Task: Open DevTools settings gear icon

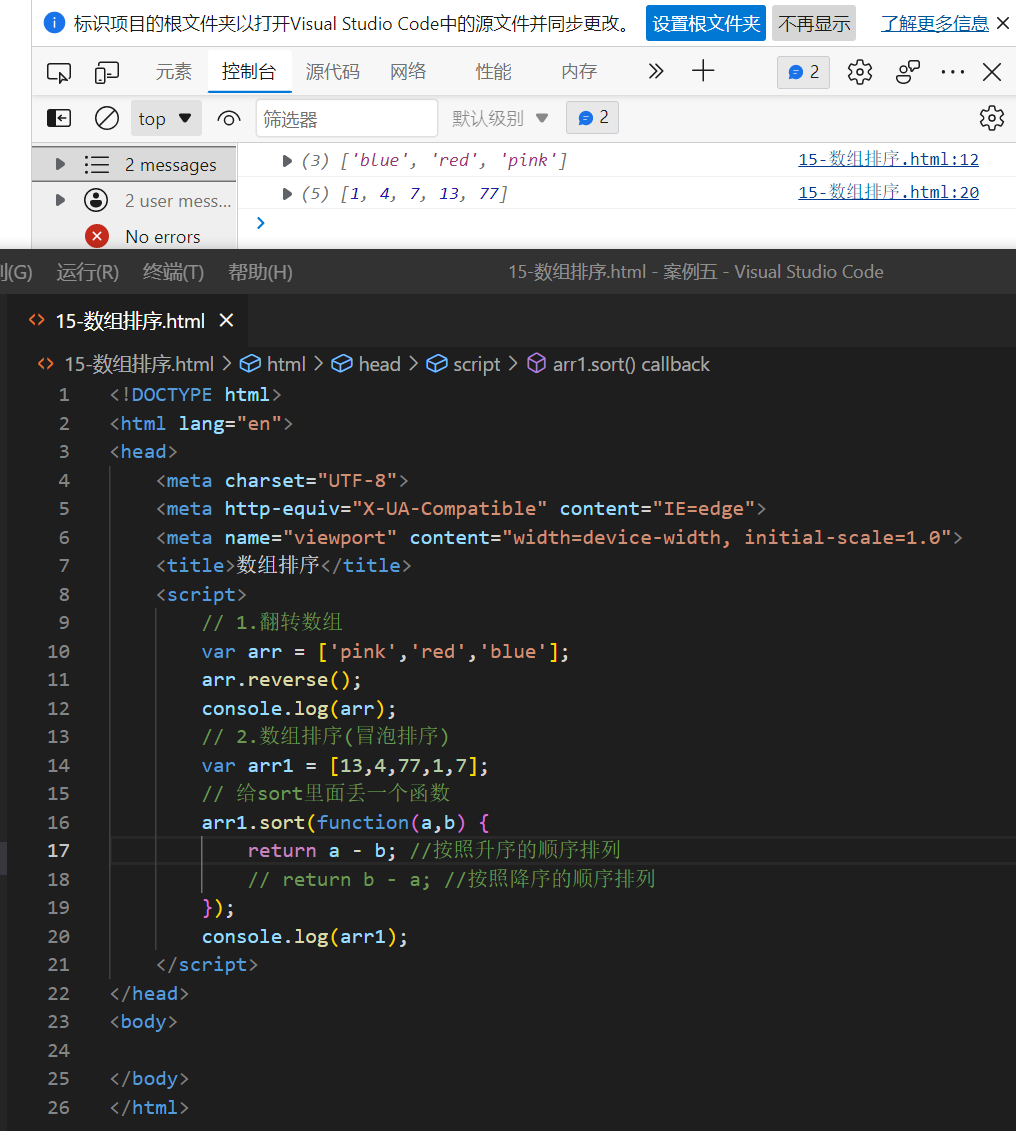Action: [x=860, y=72]
